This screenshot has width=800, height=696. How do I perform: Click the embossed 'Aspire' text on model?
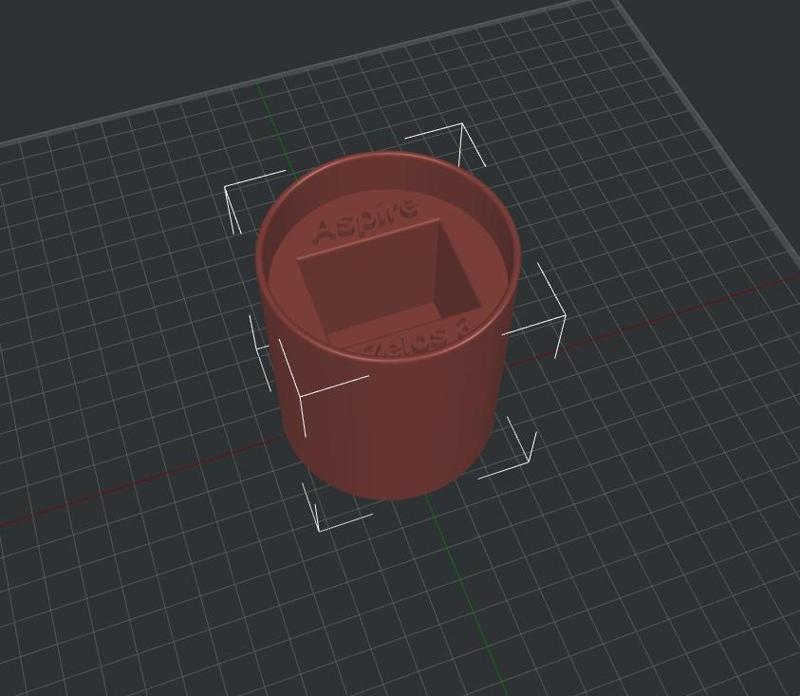[366, 220]
